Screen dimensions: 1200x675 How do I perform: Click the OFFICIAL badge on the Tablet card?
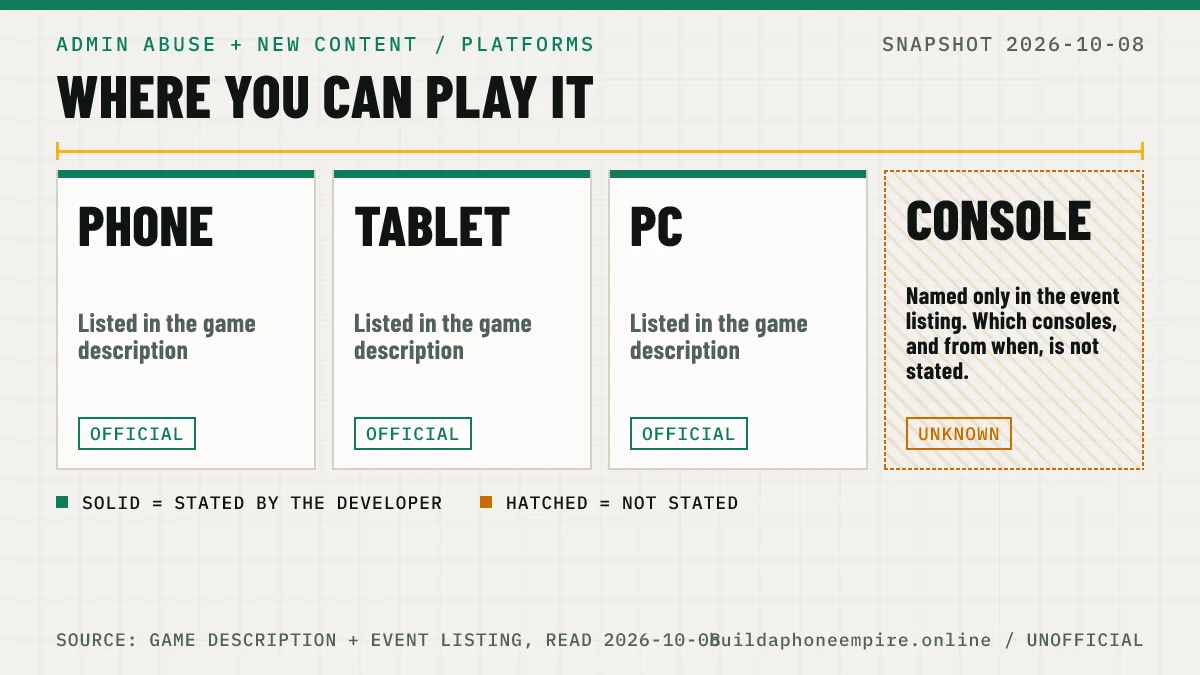click(x=413, y=434)
